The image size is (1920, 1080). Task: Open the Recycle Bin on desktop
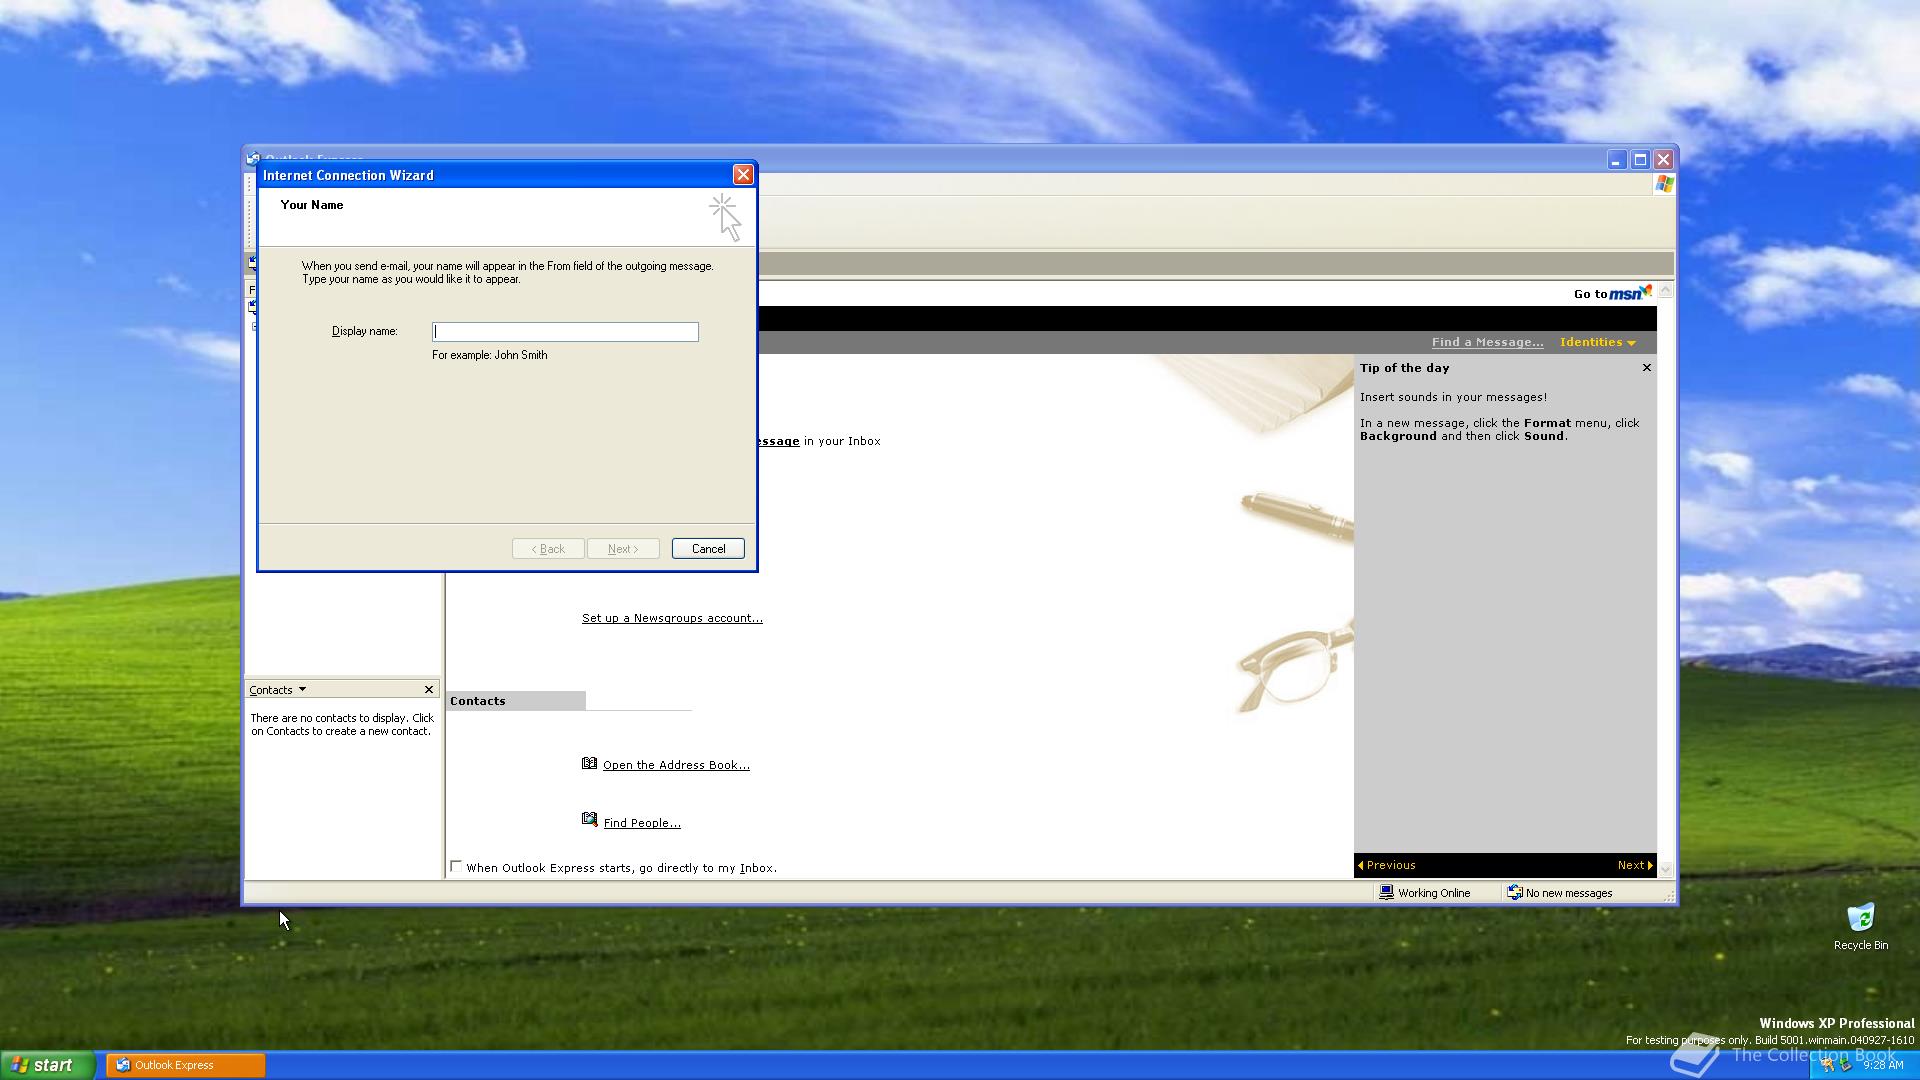tap(1860, 918)
